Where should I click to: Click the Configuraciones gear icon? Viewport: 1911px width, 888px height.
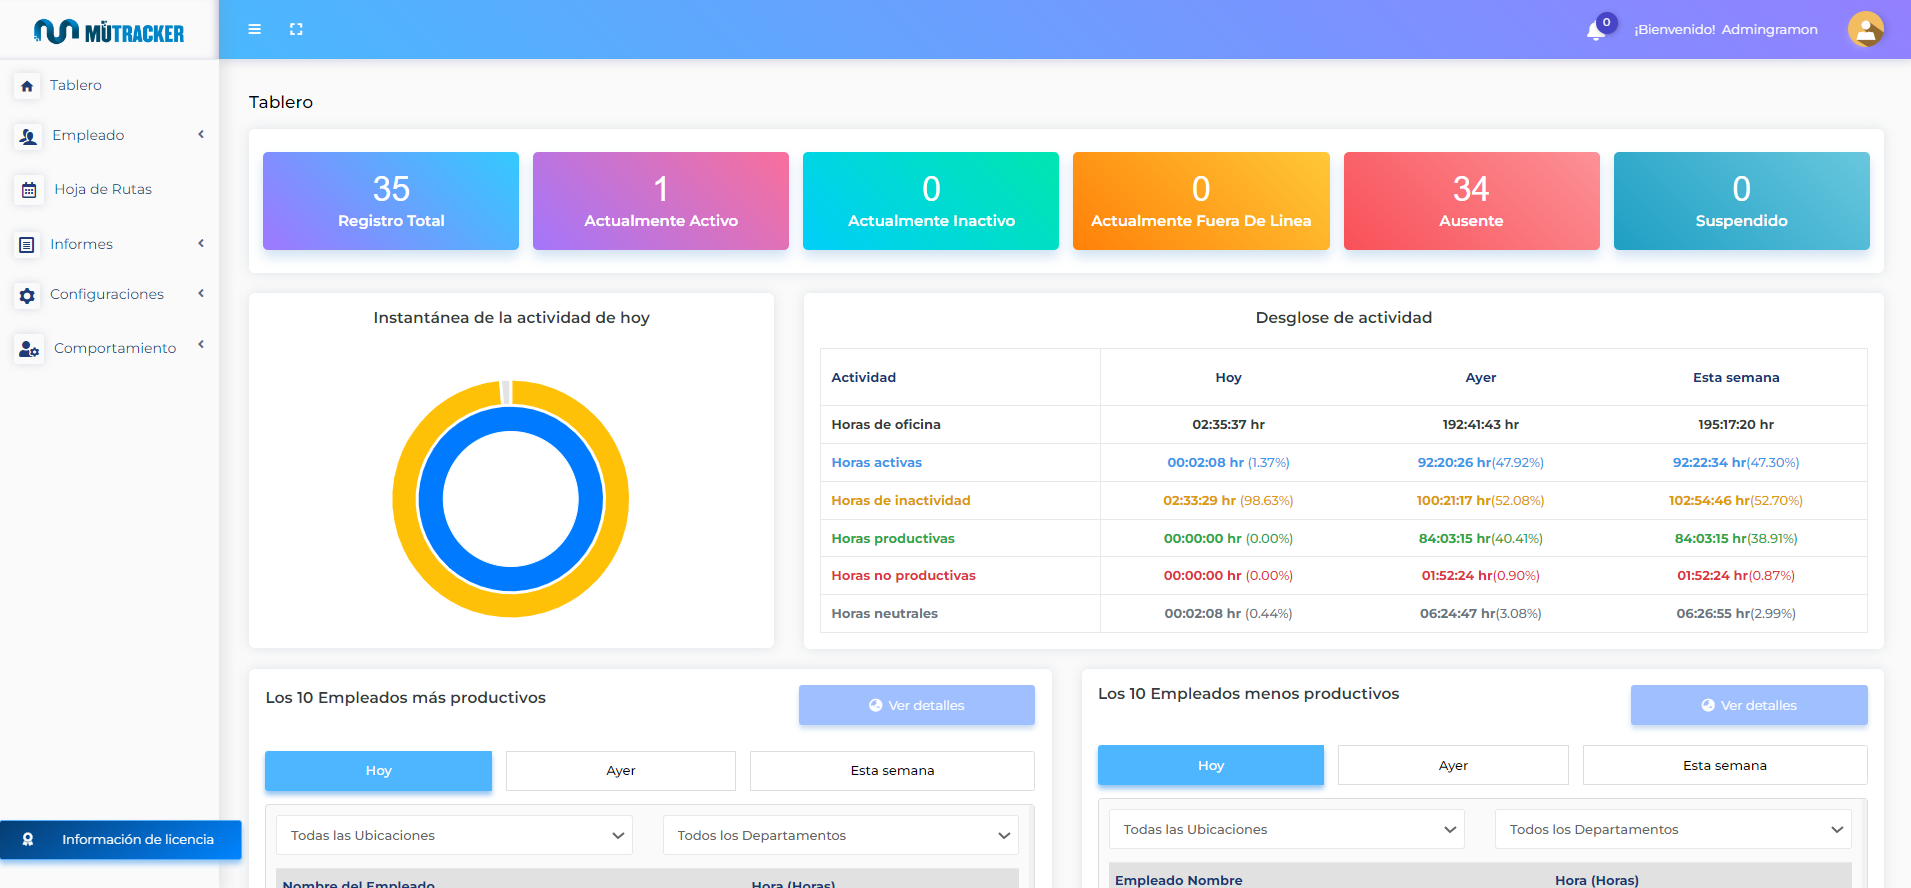coord(27,296)
